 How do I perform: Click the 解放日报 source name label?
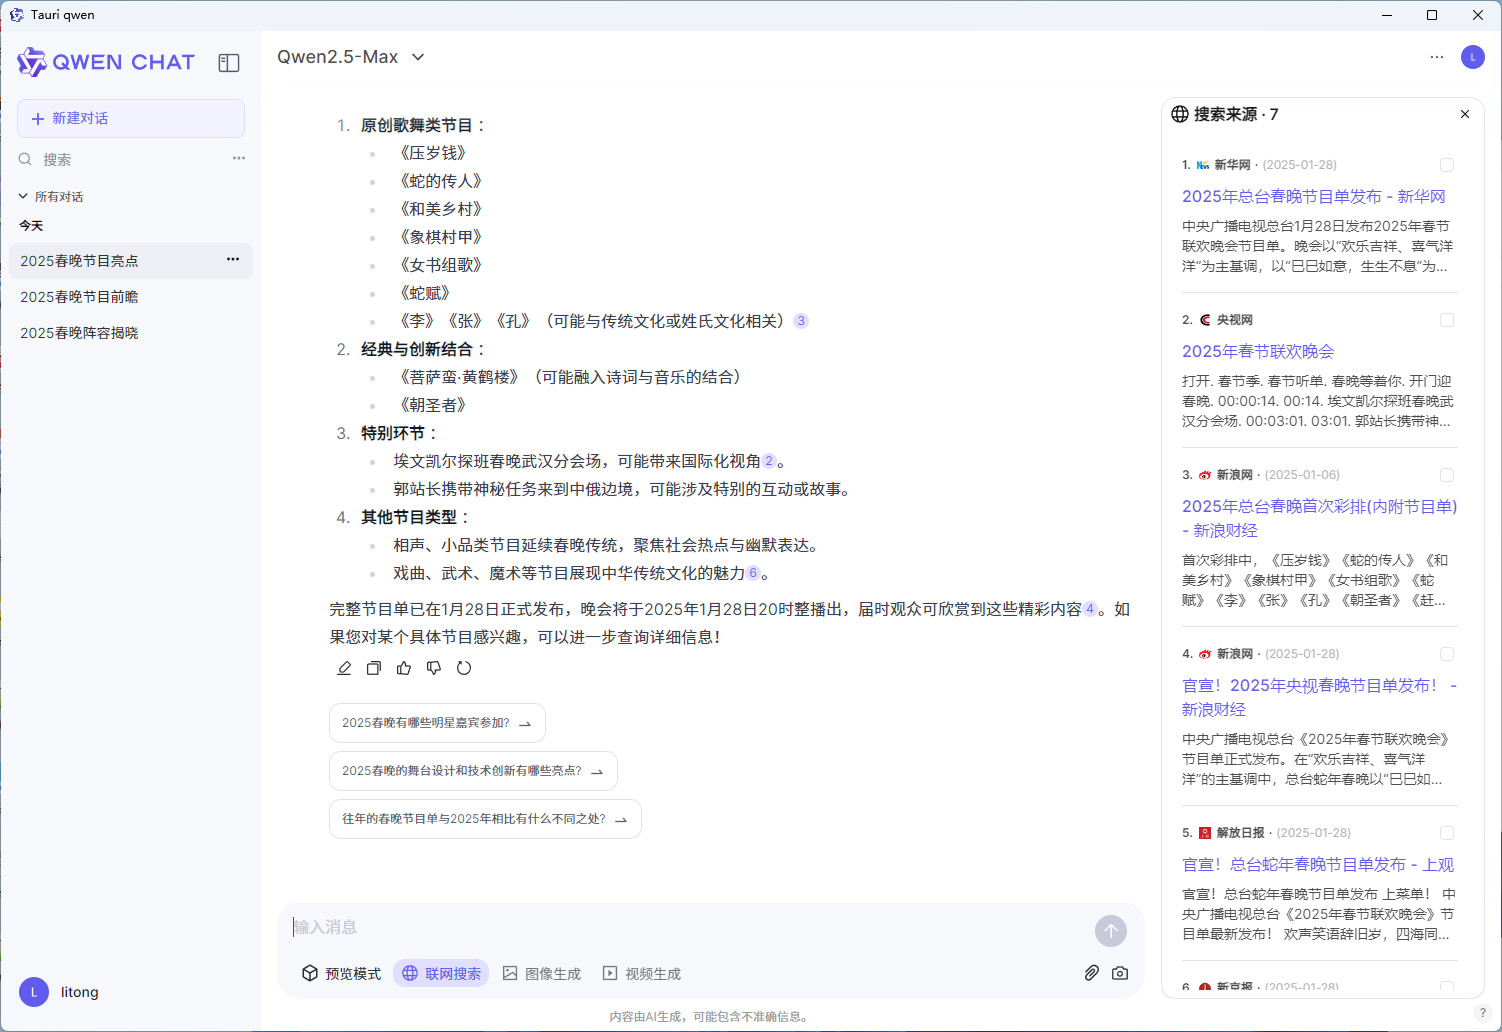tap(1240, 833)
